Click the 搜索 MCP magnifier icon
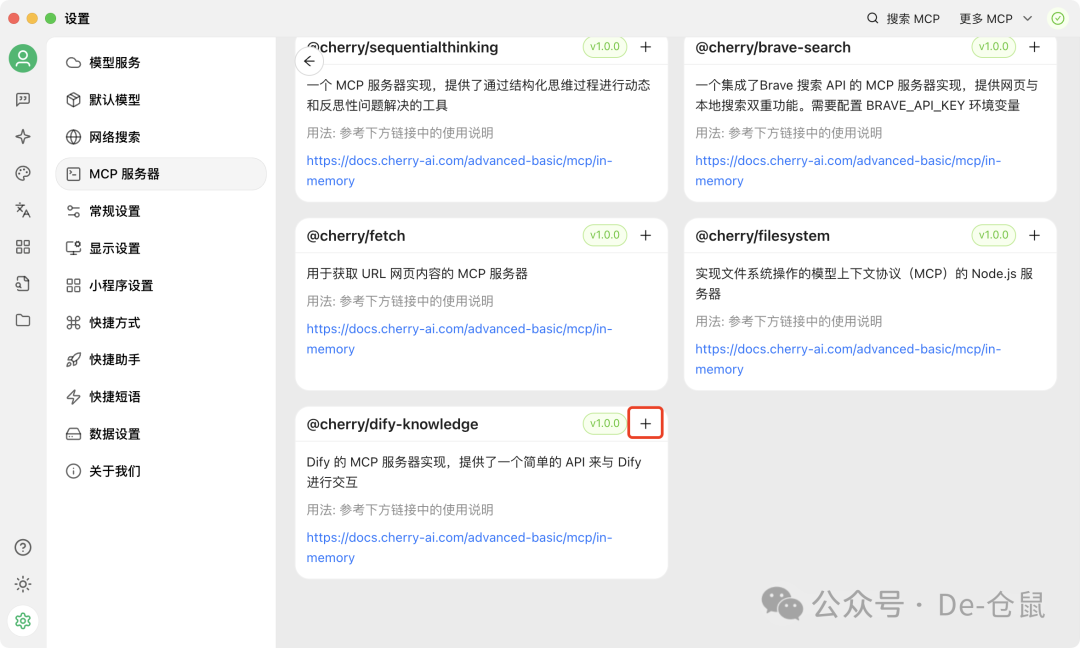Image resolution: width=1080 pixels, height=648 pixels. (x=871, y=18)
